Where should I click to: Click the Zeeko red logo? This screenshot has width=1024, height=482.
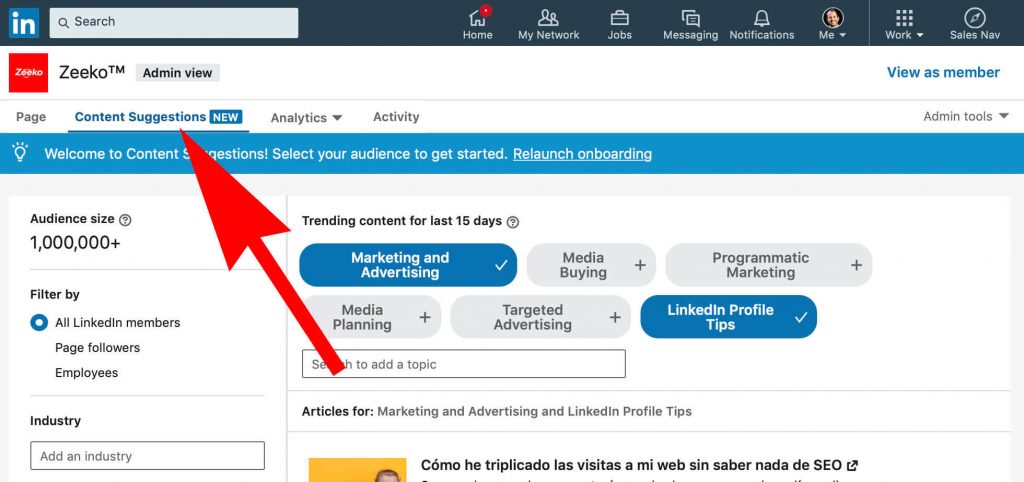point(28,72)
